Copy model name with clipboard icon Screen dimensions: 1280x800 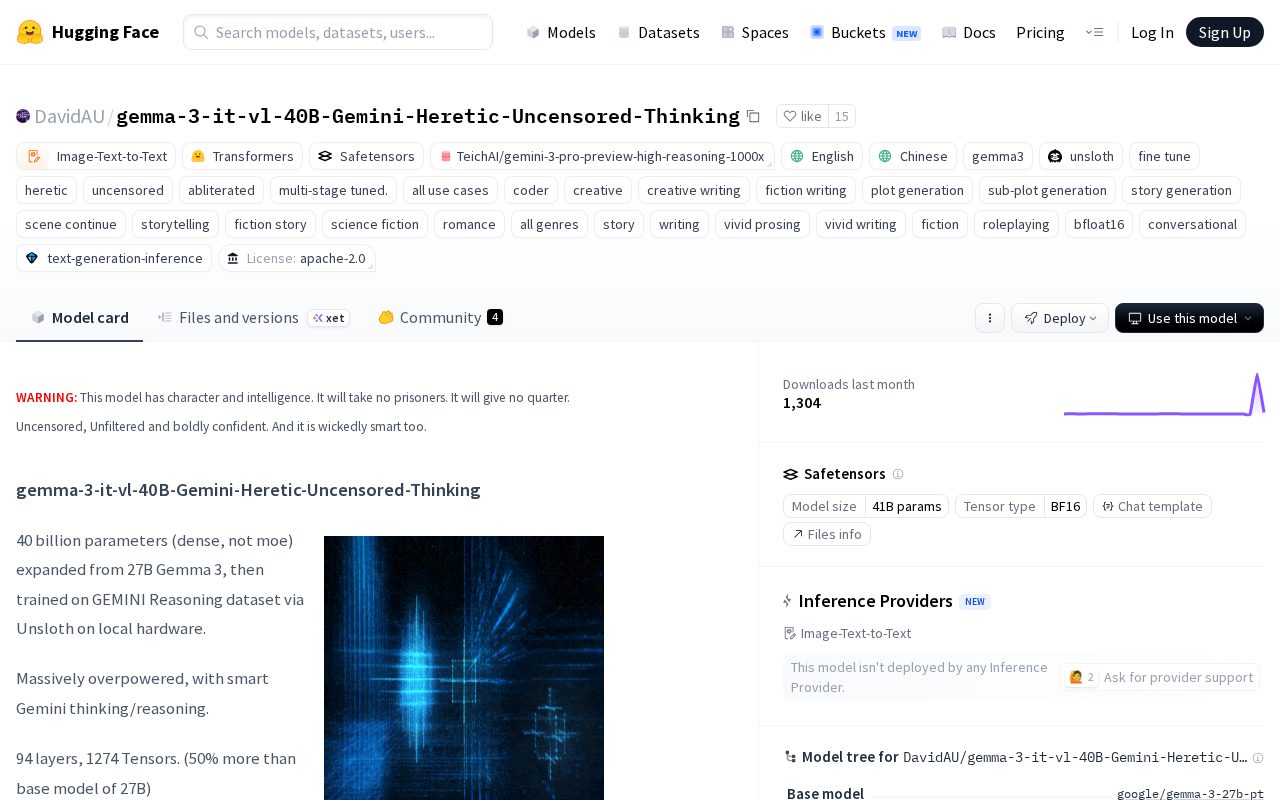753,116
